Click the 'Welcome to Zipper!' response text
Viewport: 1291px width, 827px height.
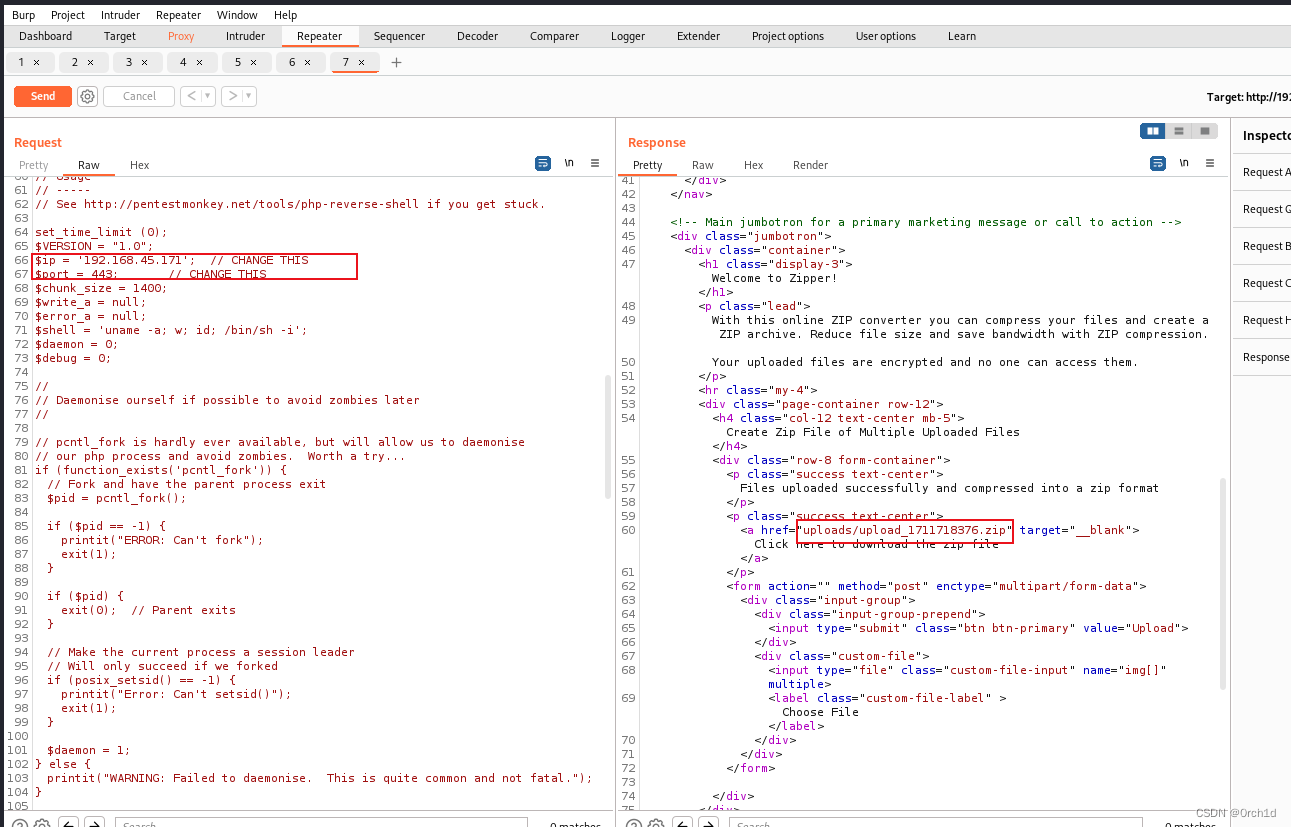(774, 278)
